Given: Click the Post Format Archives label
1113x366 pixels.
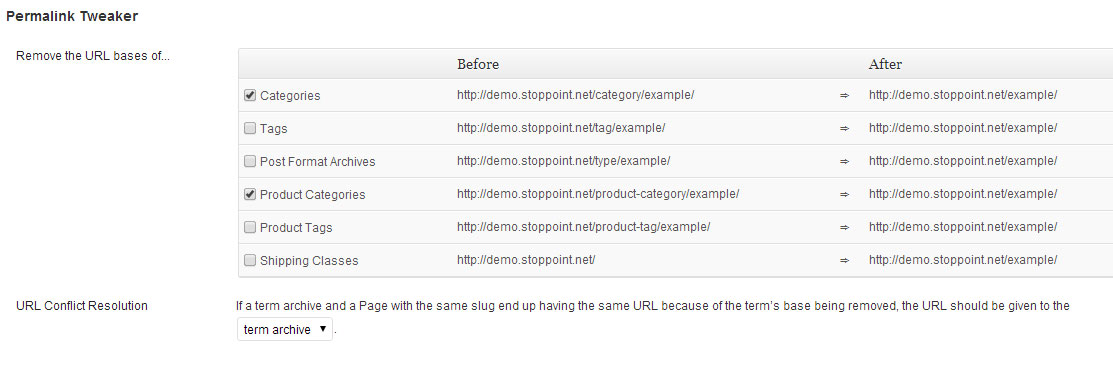Looking at the screenshot, I should (x=317, y=162).
